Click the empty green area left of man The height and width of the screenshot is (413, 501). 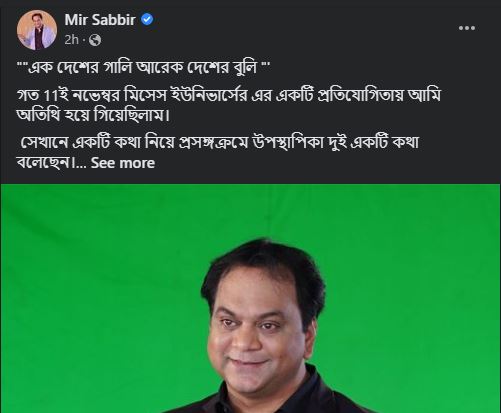click(100, 300)
